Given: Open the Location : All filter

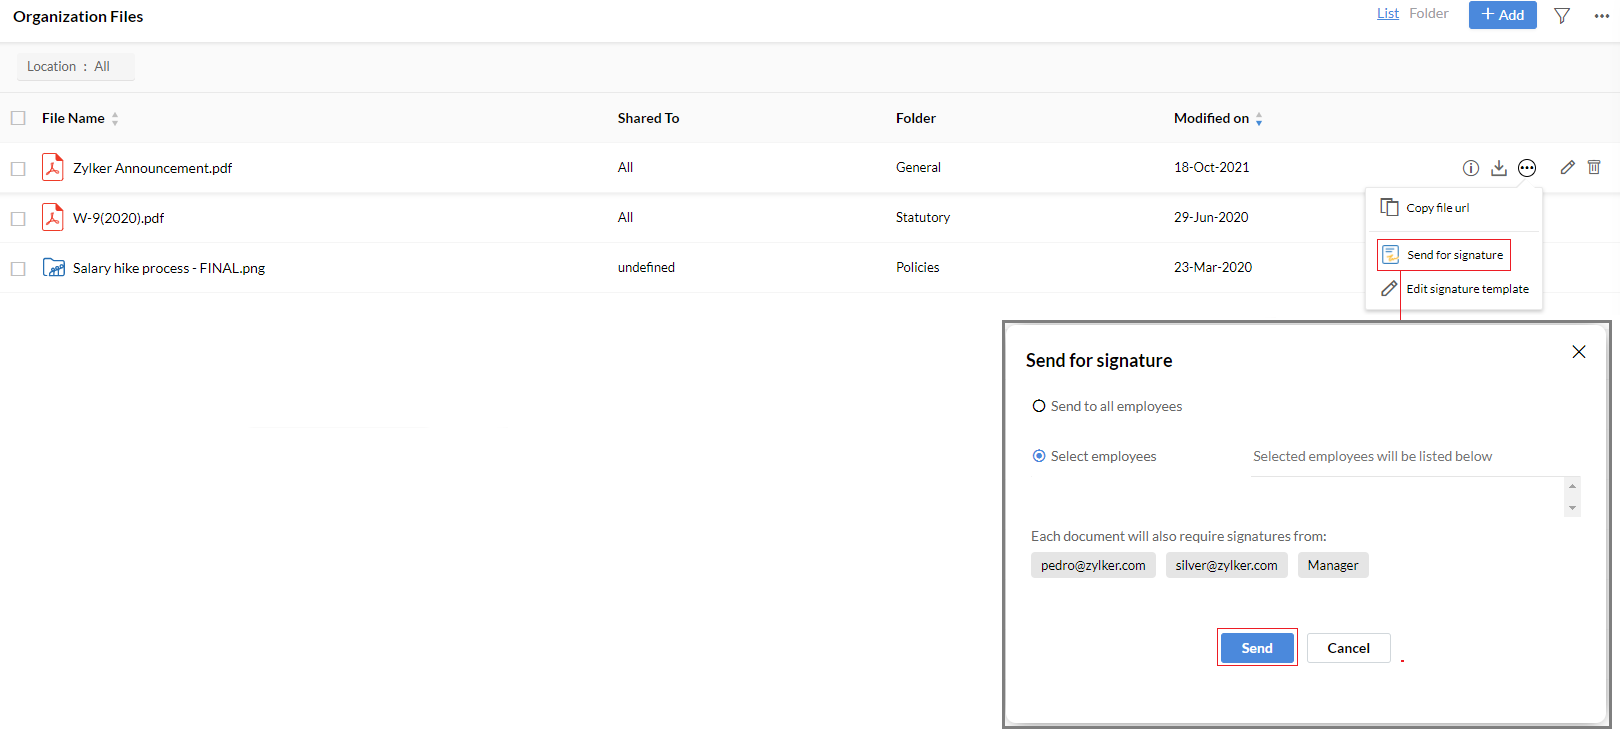Looking at the screenshot, I should (76, 67).
